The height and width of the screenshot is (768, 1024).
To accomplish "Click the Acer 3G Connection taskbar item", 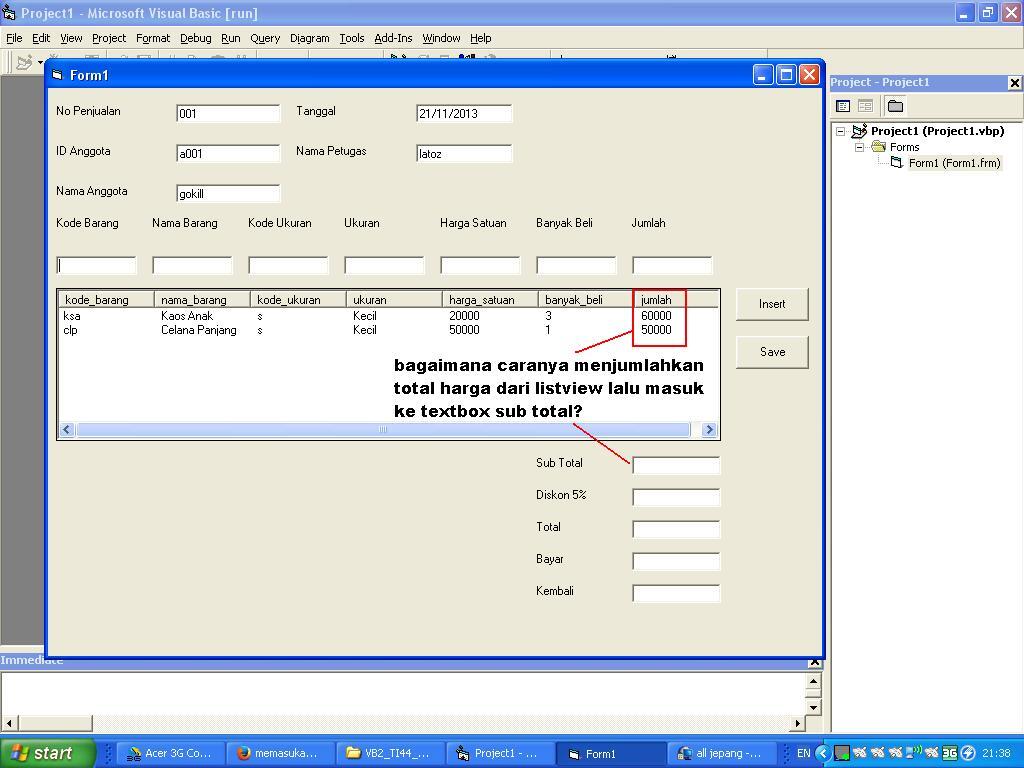I will coord(169,753).
